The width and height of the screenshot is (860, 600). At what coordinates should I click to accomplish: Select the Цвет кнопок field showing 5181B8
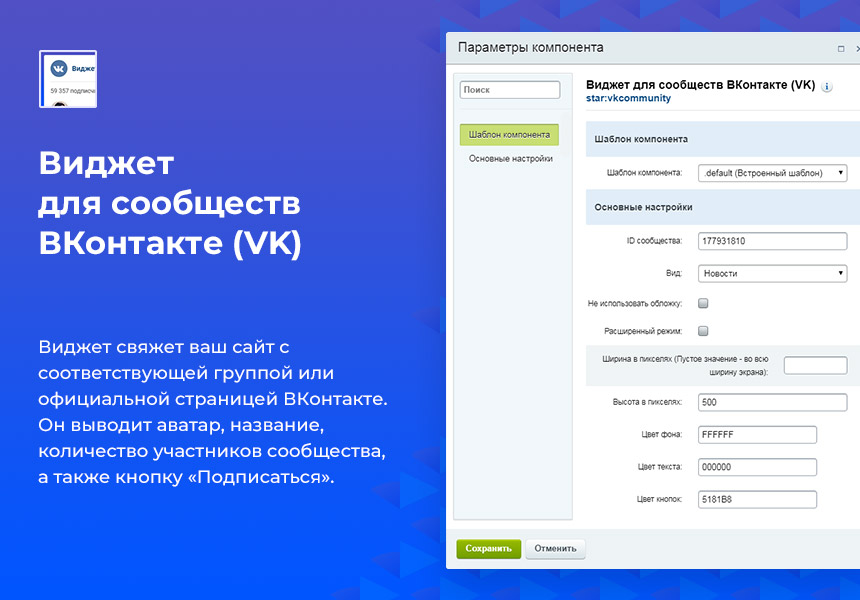click(x=757, y=498)
